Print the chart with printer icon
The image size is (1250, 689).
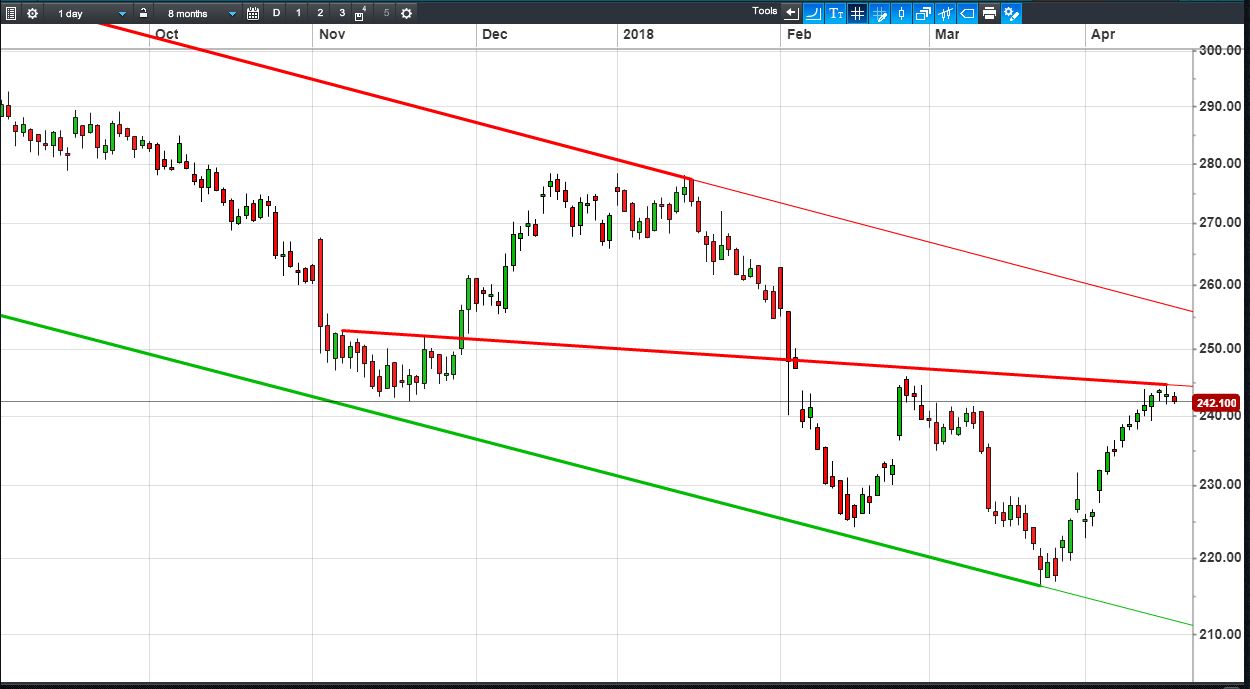(989, 13)
